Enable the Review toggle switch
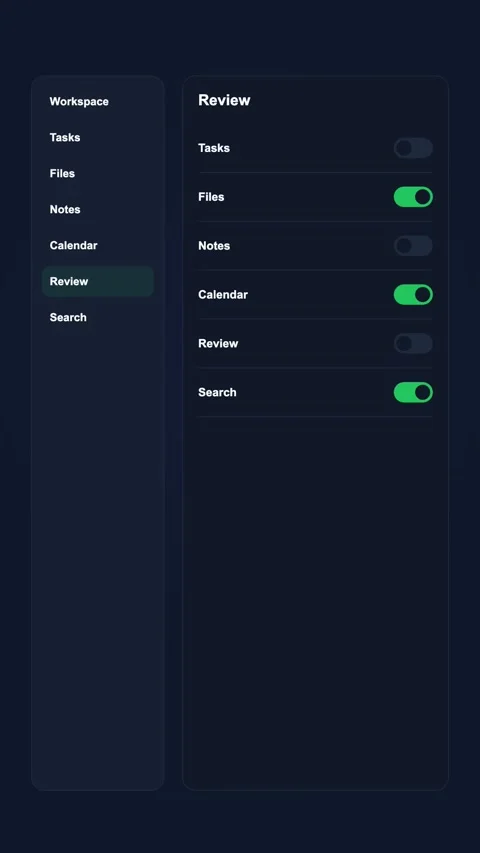 click(x=413, y=344)
